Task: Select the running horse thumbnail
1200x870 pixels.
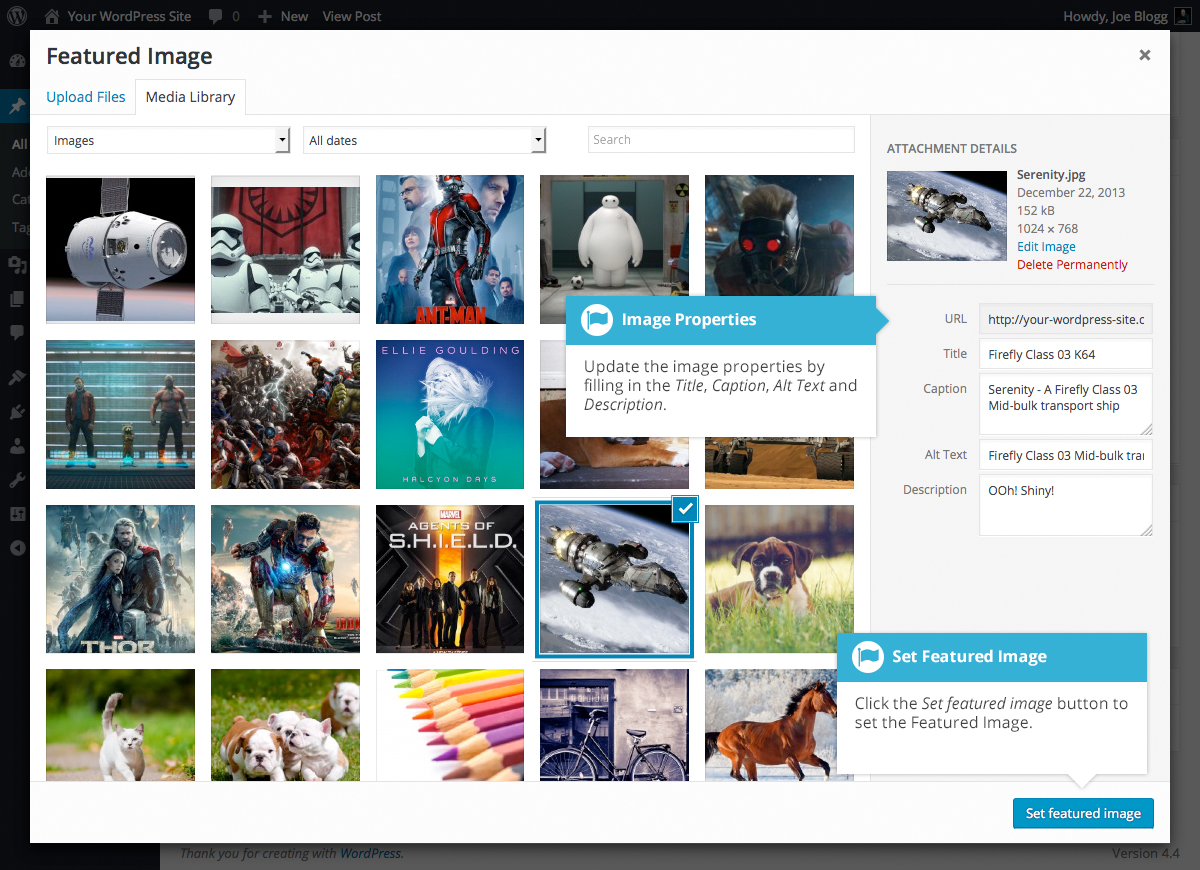Action: (x=771, y=725)
